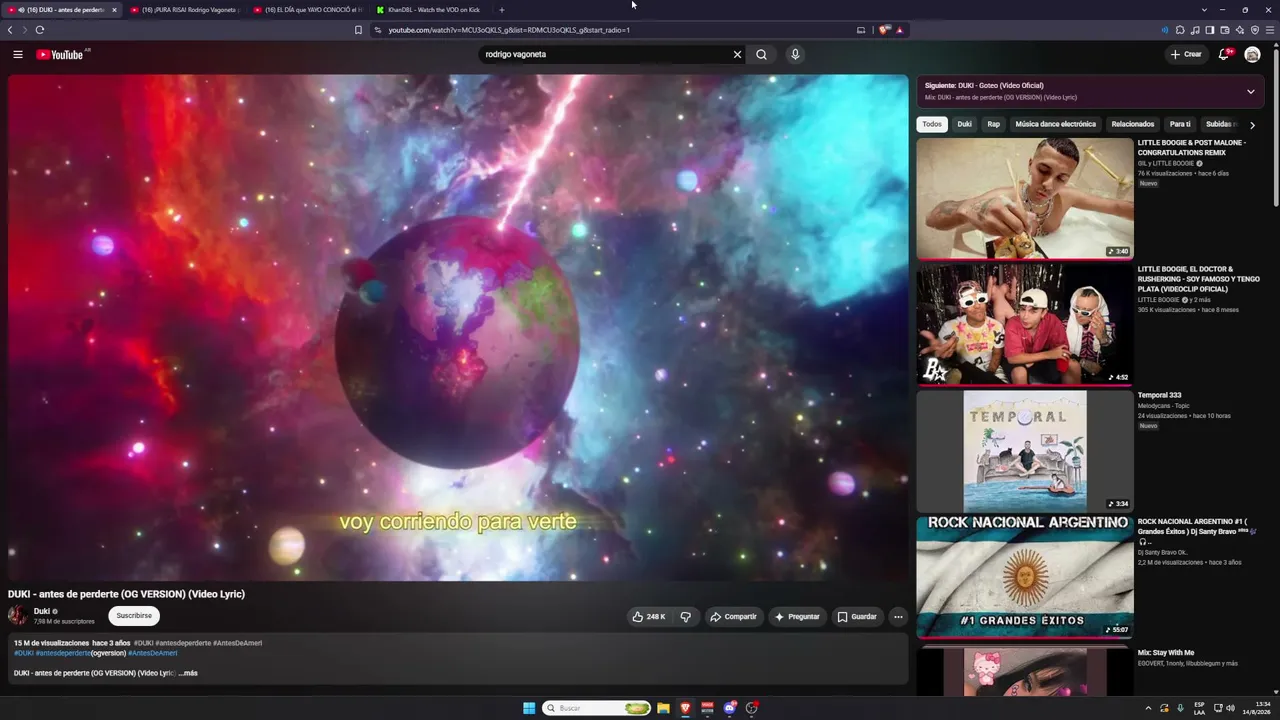Switch to the KhanDBL Kick tab
The height and width of the screenshot is (720, 1280).
pyautogui.click(x=431, y=10)
